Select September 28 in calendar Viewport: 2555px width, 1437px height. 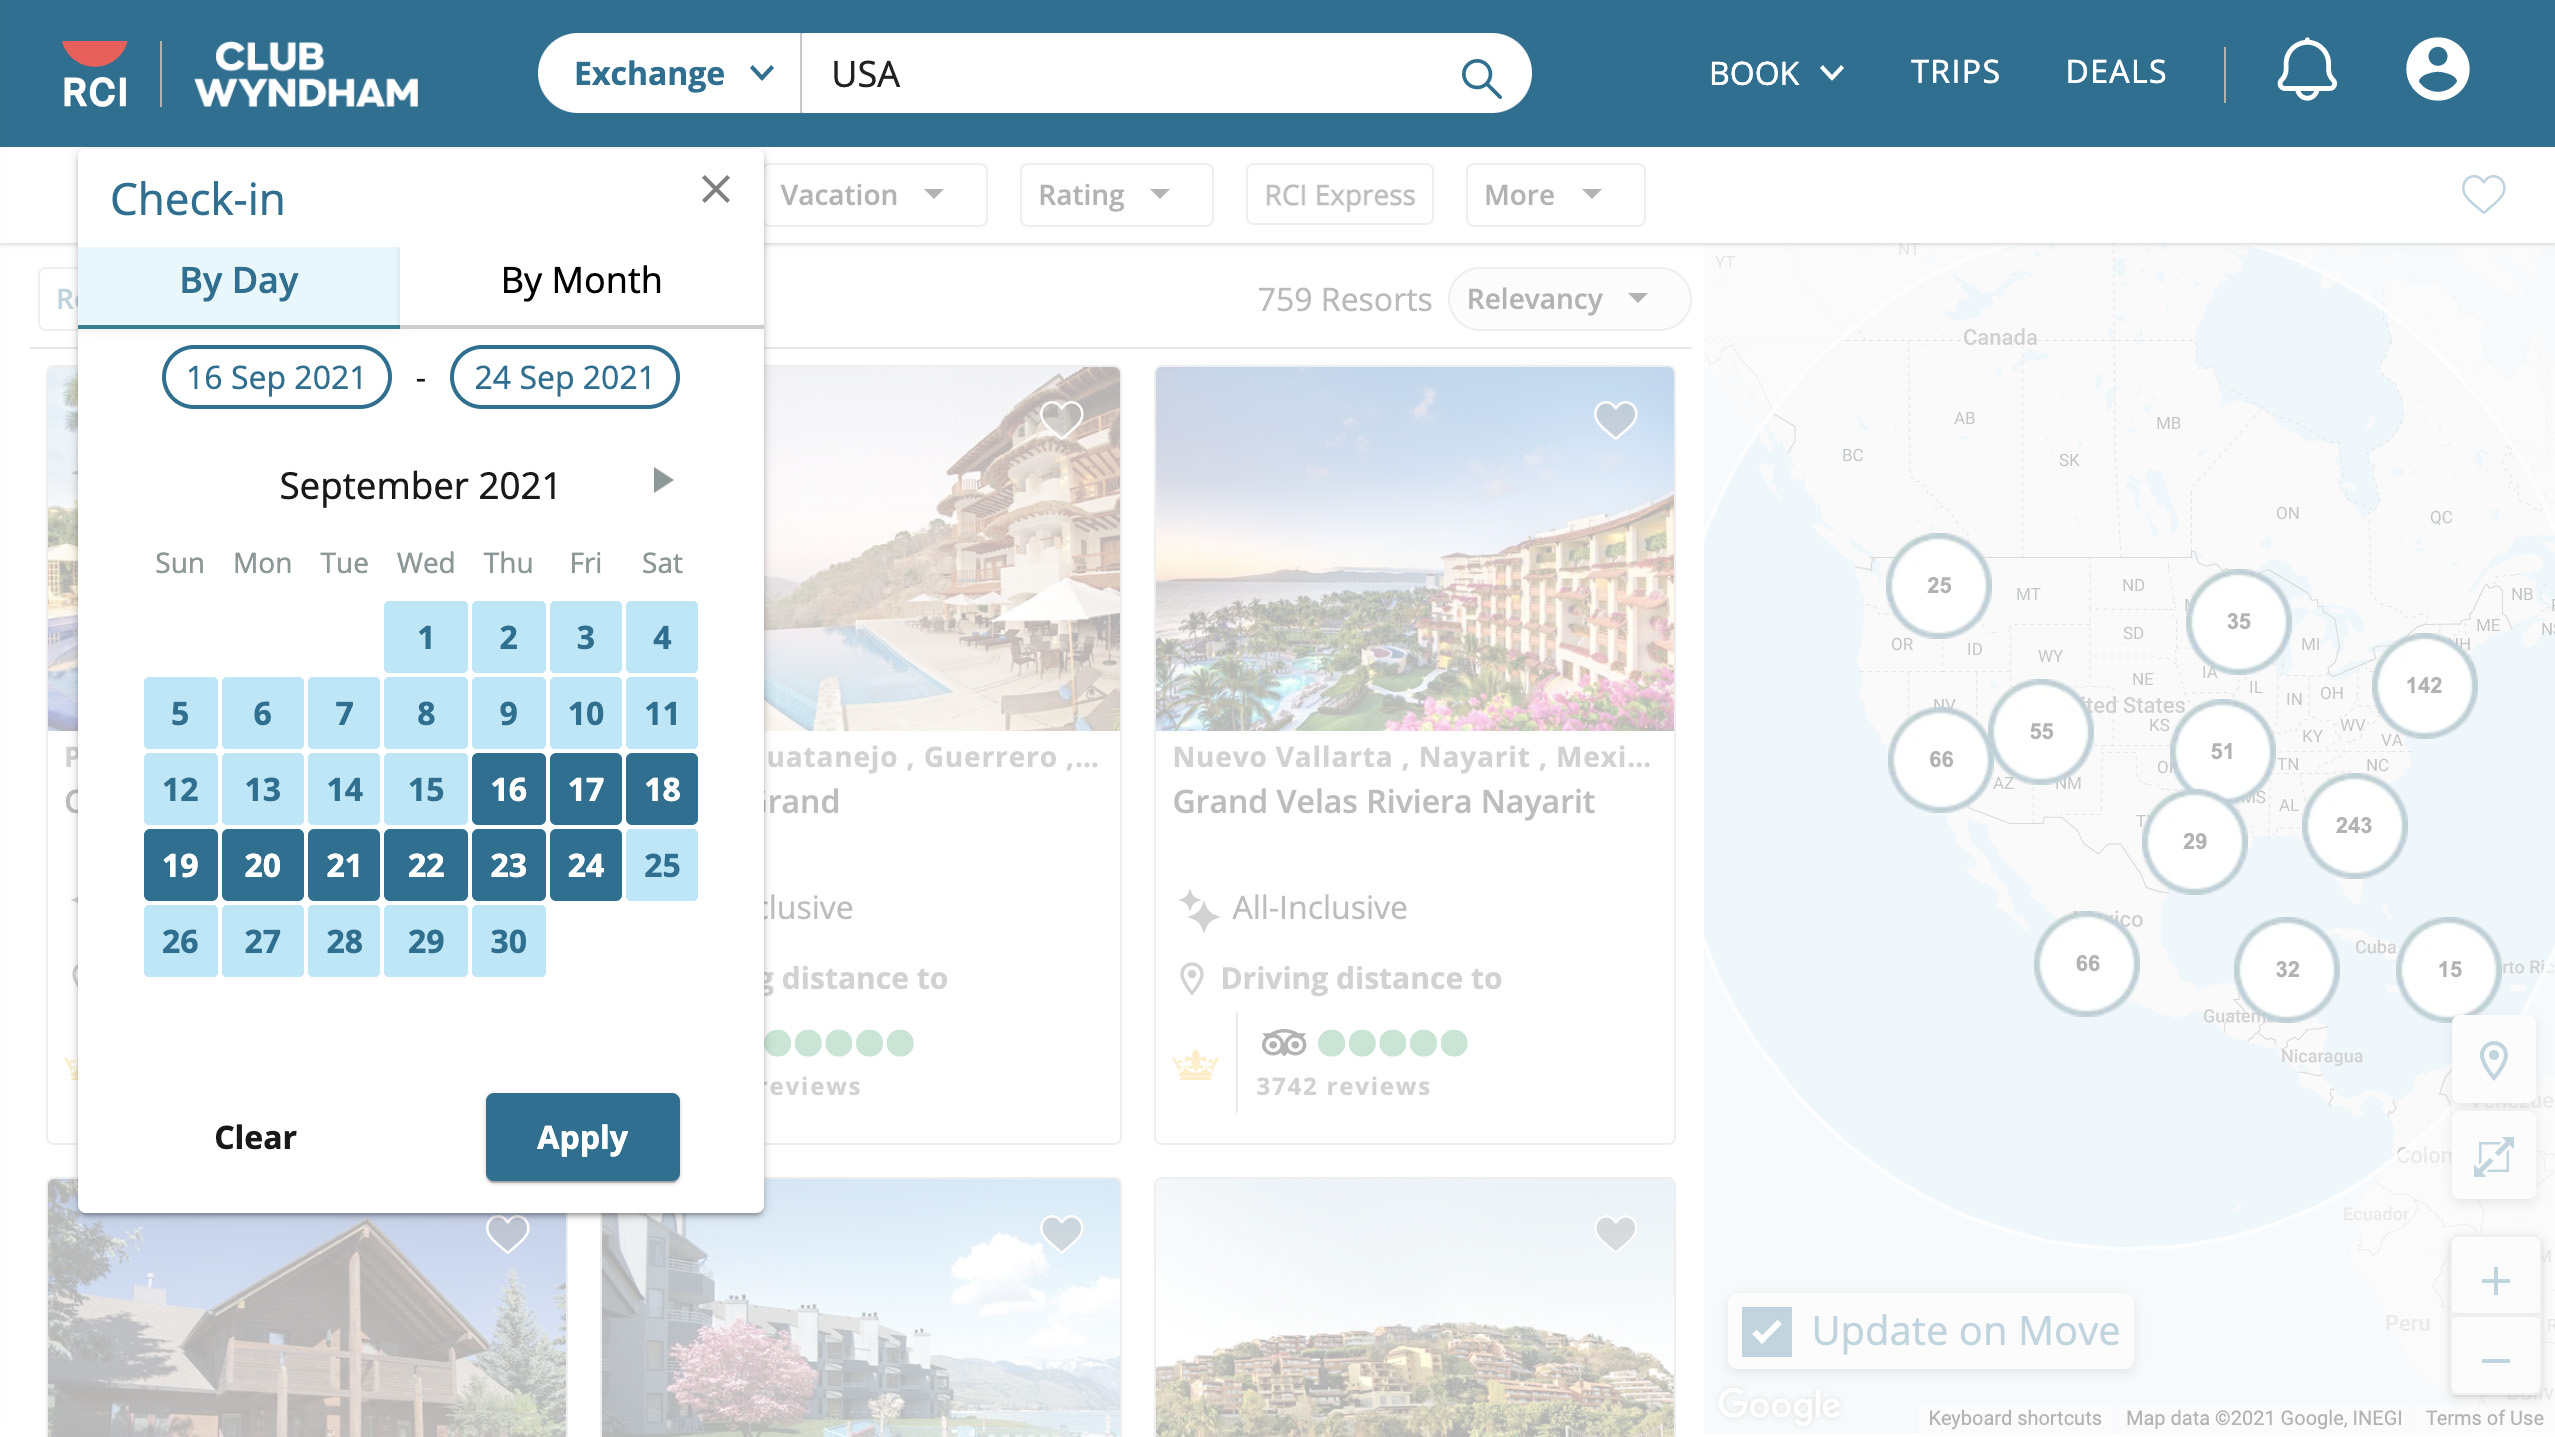344,941
